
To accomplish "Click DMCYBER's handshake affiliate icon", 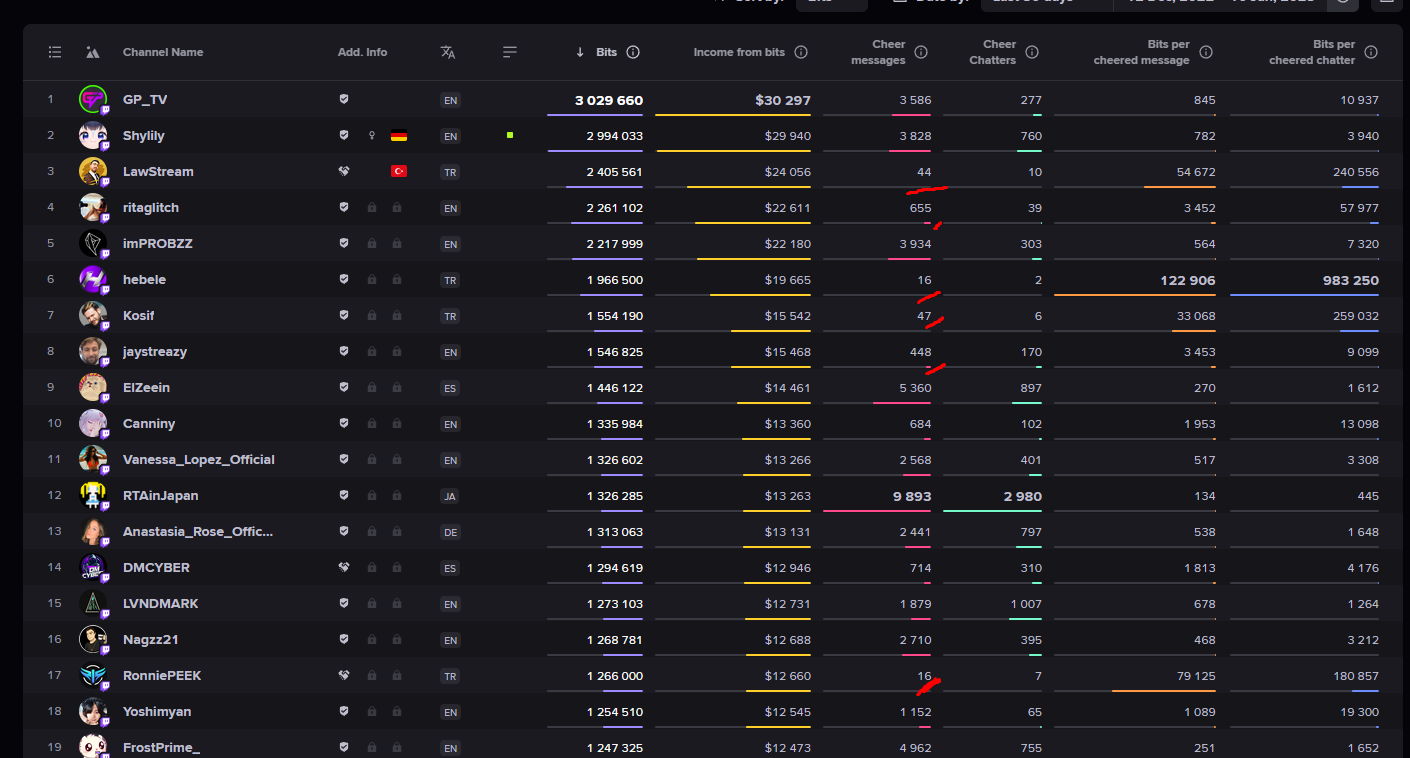I will 344,567.
